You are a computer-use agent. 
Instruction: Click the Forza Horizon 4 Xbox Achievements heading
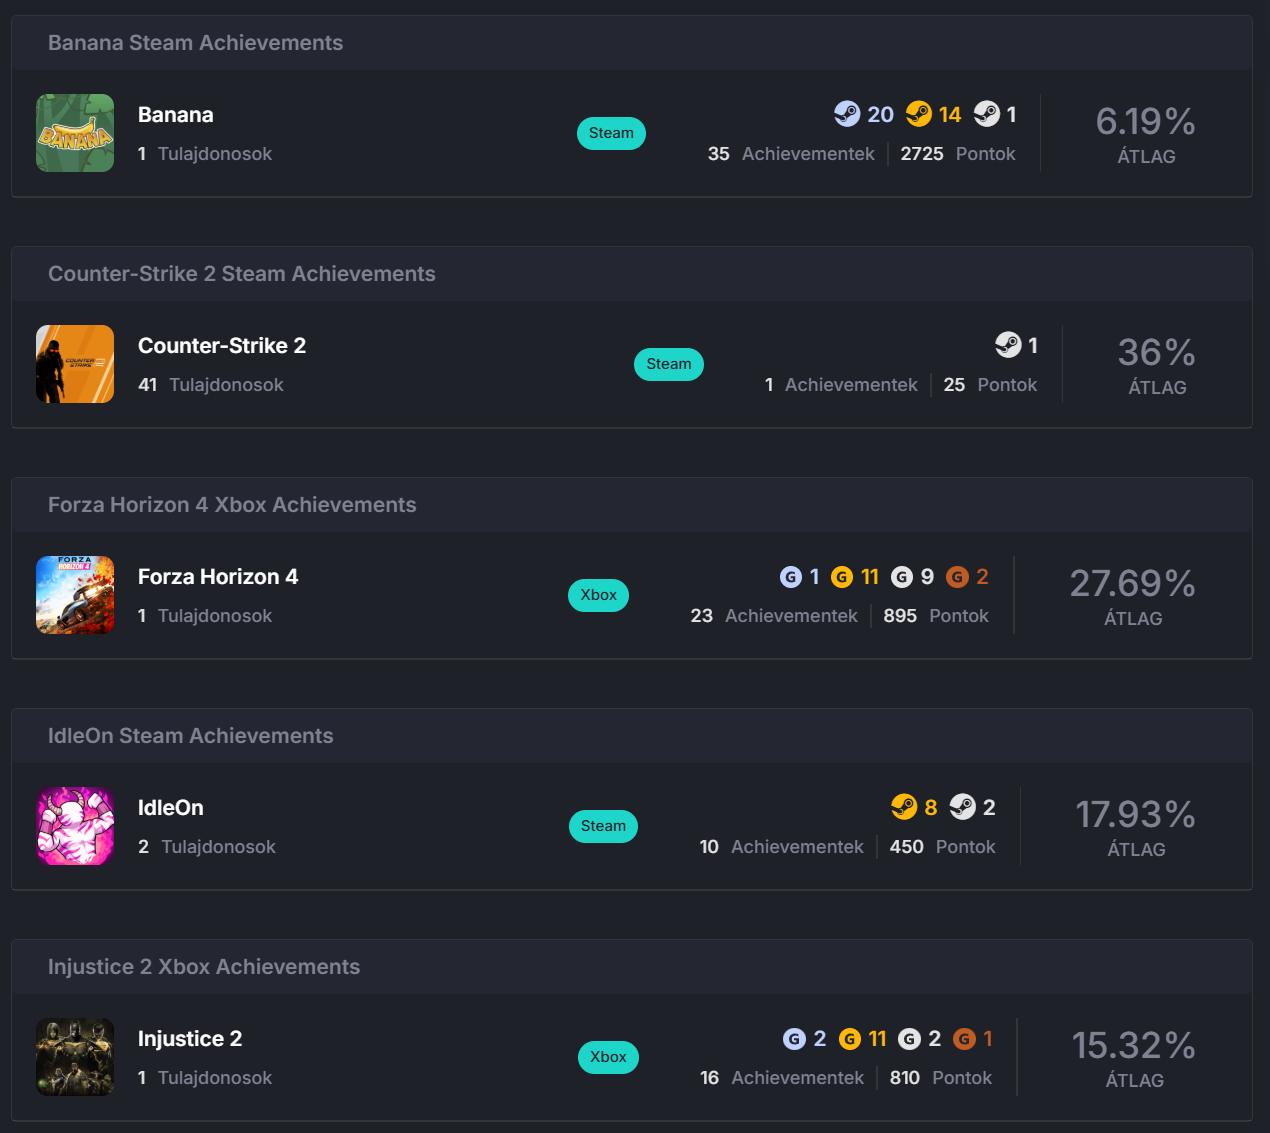coord(232,505)
